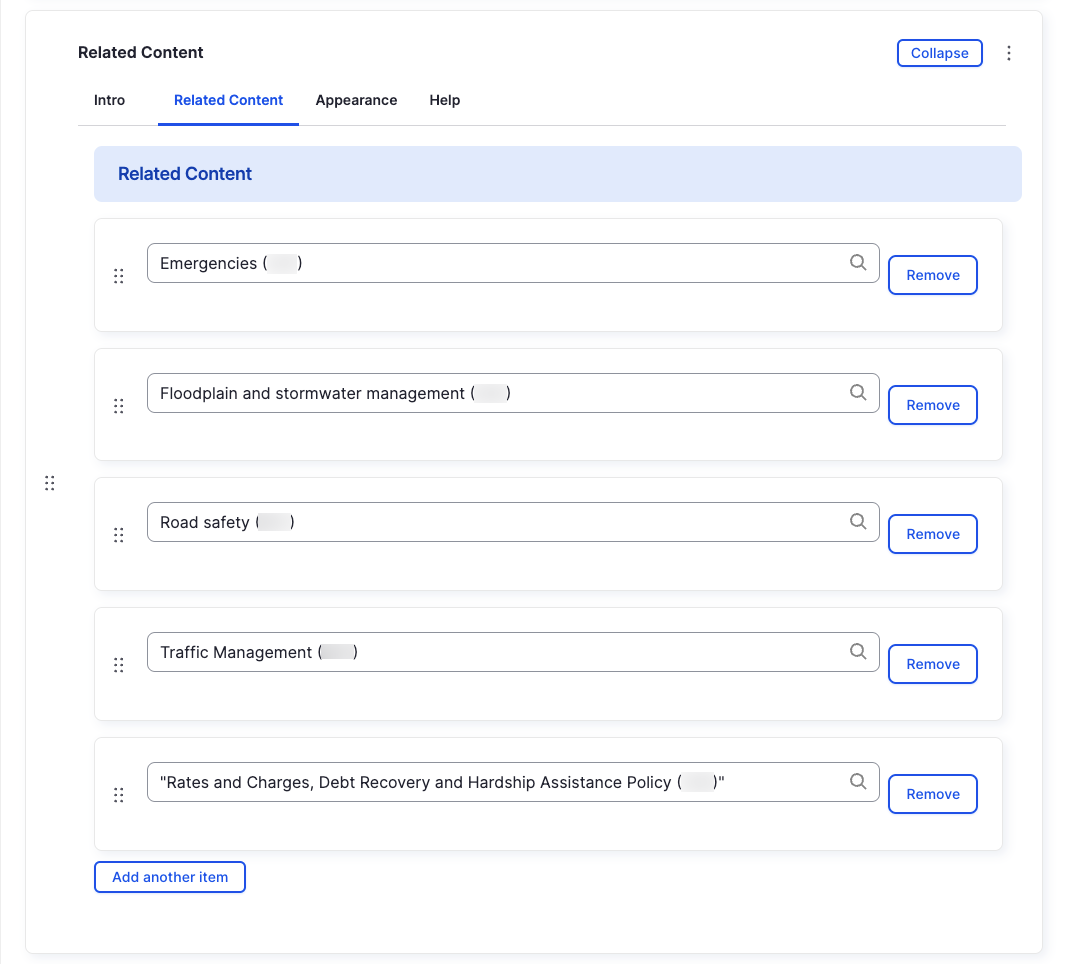Click the search icon in the Floodplain field
Image resolution: width=1083 pixels, height=964 pixels.
pos(858,392)
